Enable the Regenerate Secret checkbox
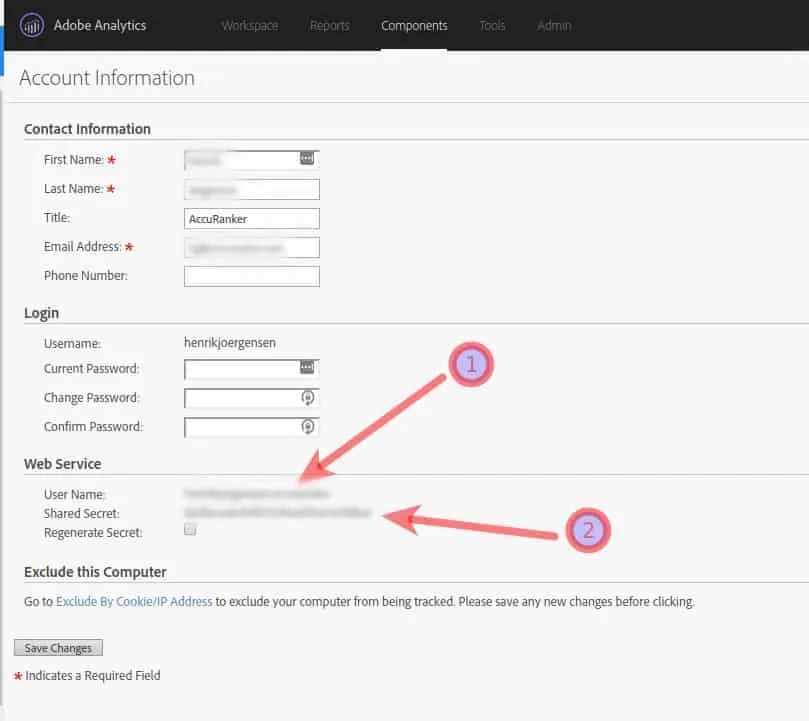 189,528
